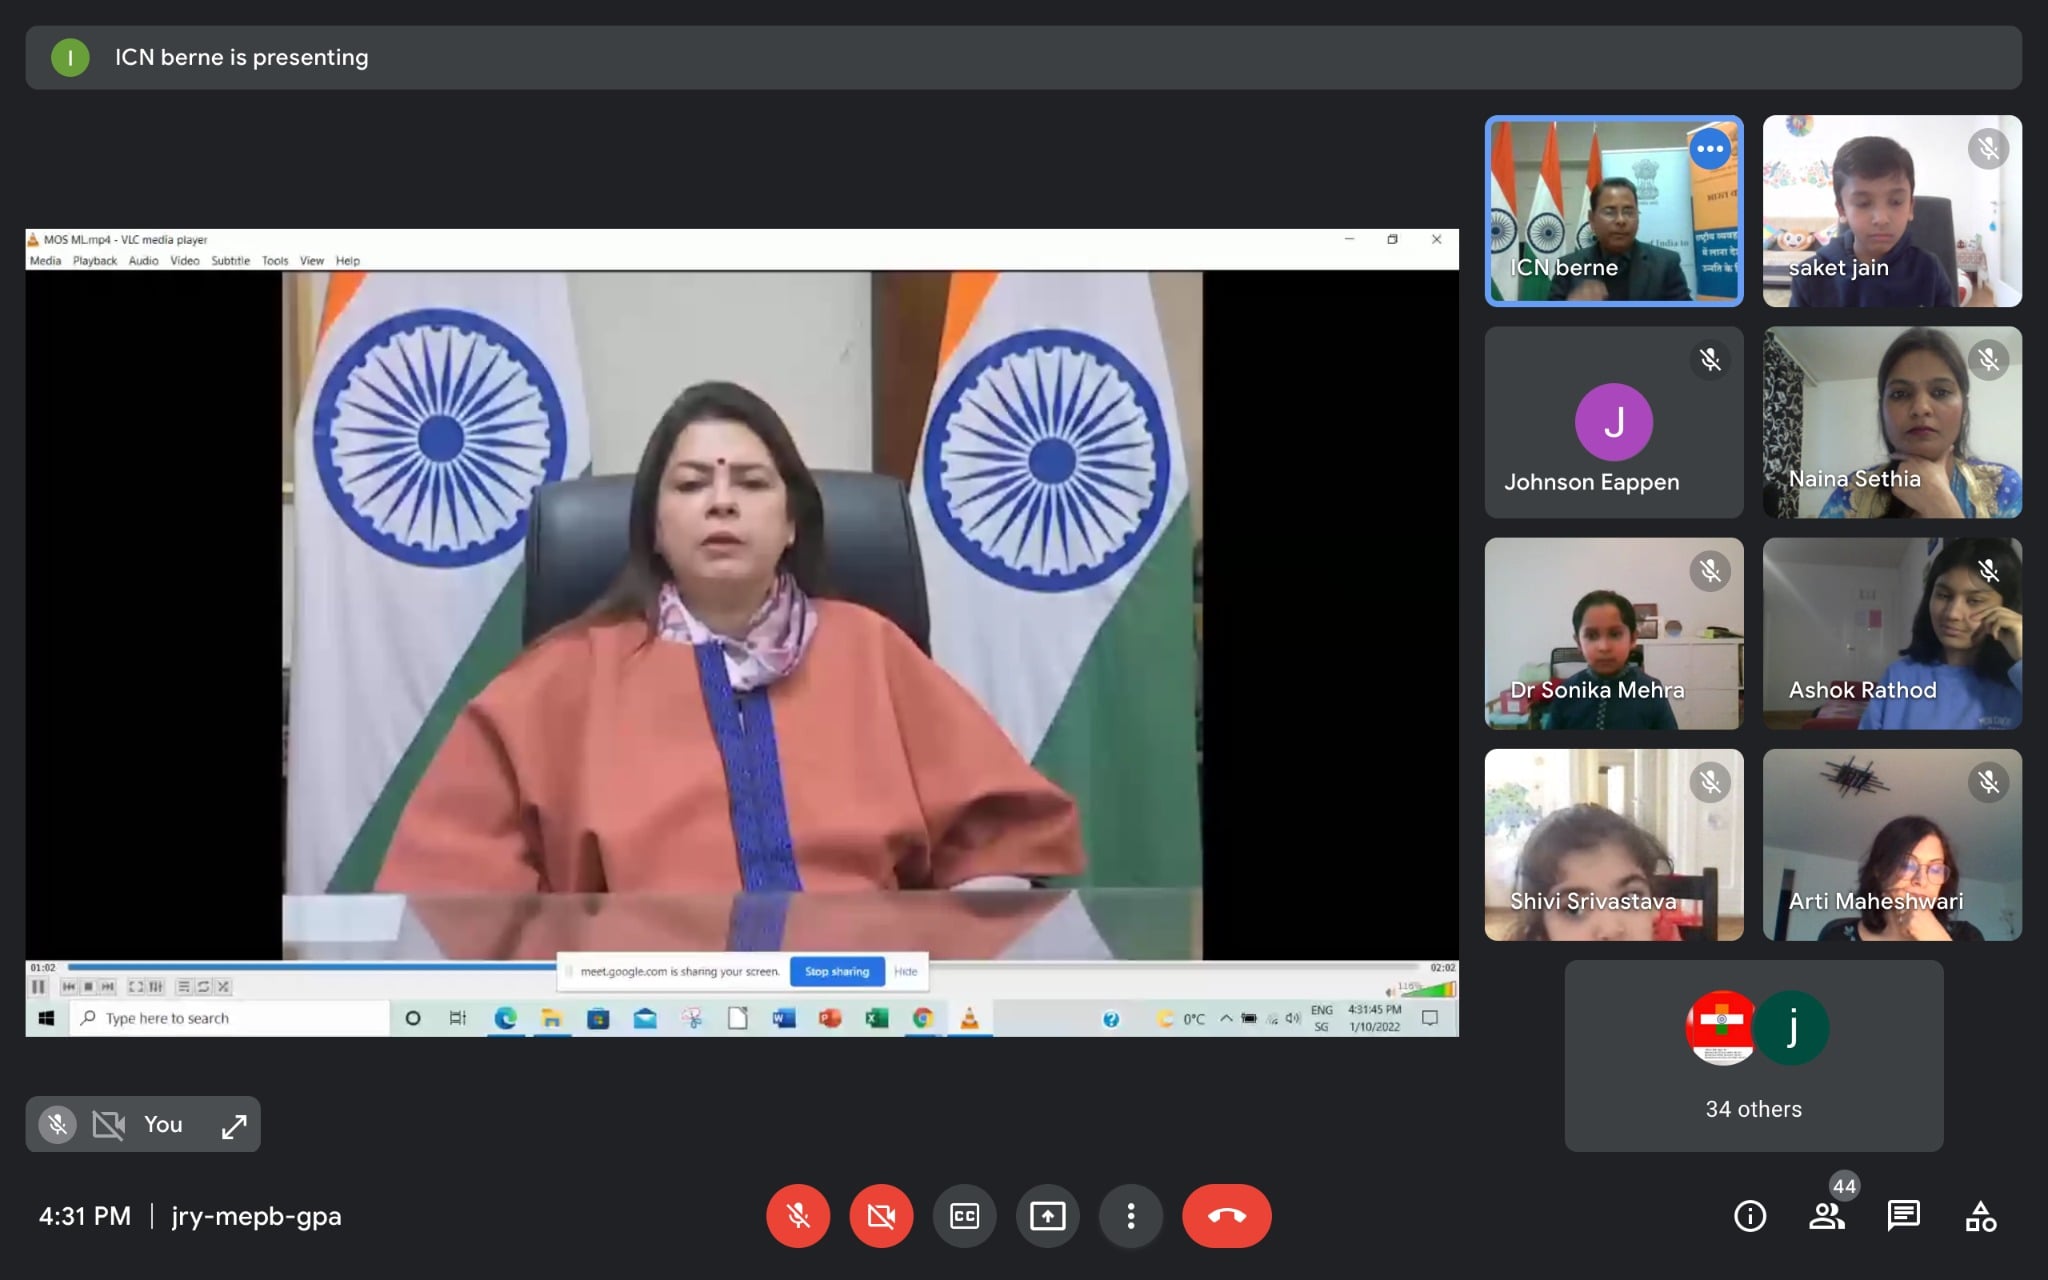Viewport: 2048px width, 1280px height.
Task: Expand your self-view tile
Action: [x=234, y=1125]
